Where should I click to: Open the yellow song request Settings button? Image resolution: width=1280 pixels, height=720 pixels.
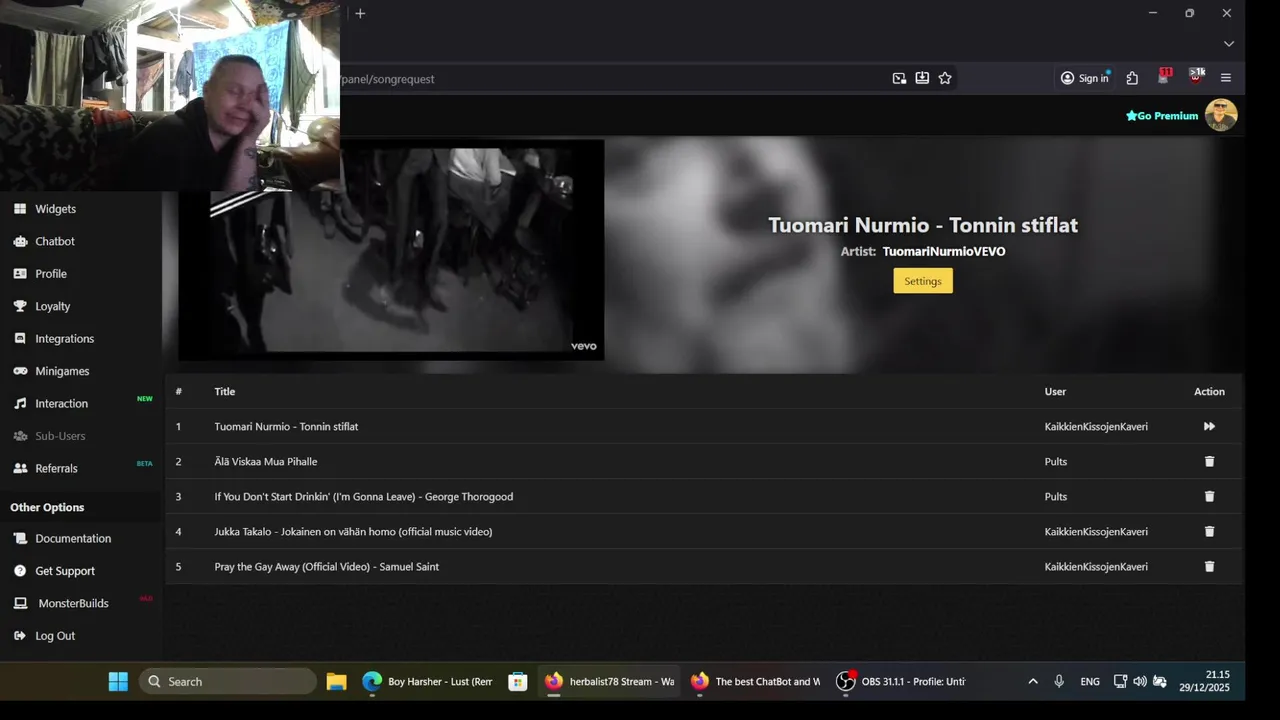tap(922, 281)
